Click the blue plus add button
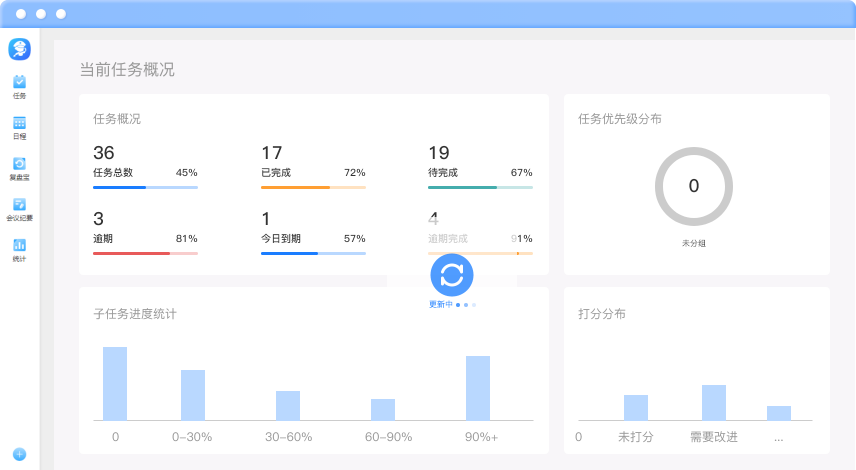 (19, 454)
